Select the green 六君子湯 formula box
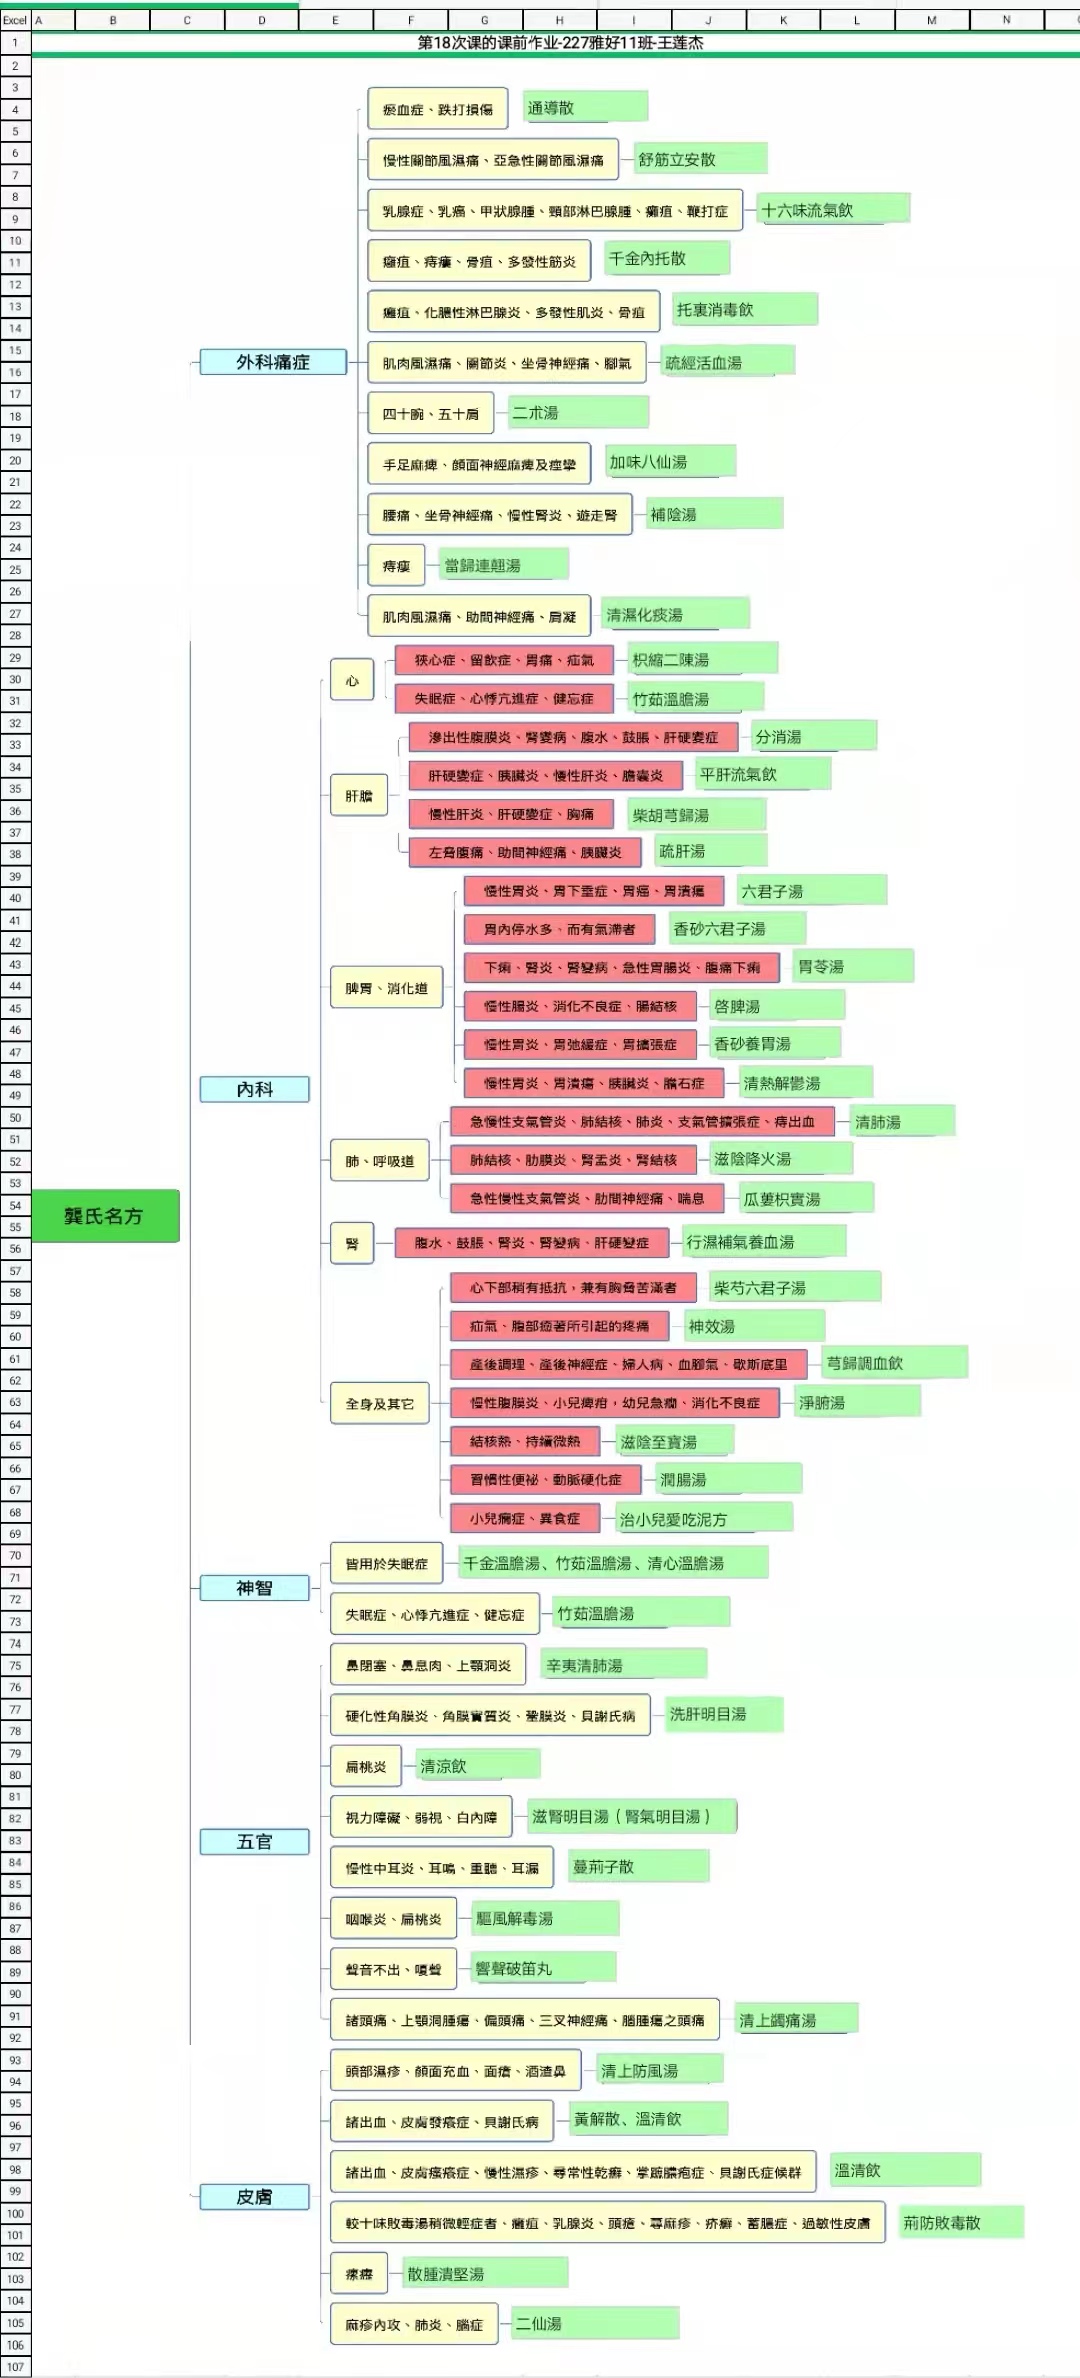 click(811, 891)
